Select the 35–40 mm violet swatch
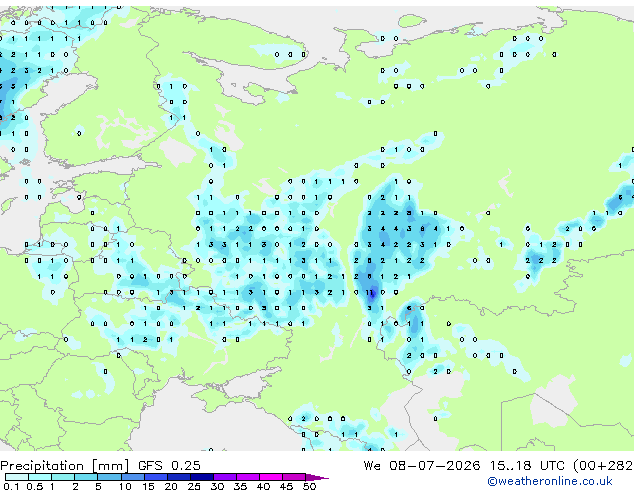The height and width of the screenshot is (490, 634). (x=248, y=477)
